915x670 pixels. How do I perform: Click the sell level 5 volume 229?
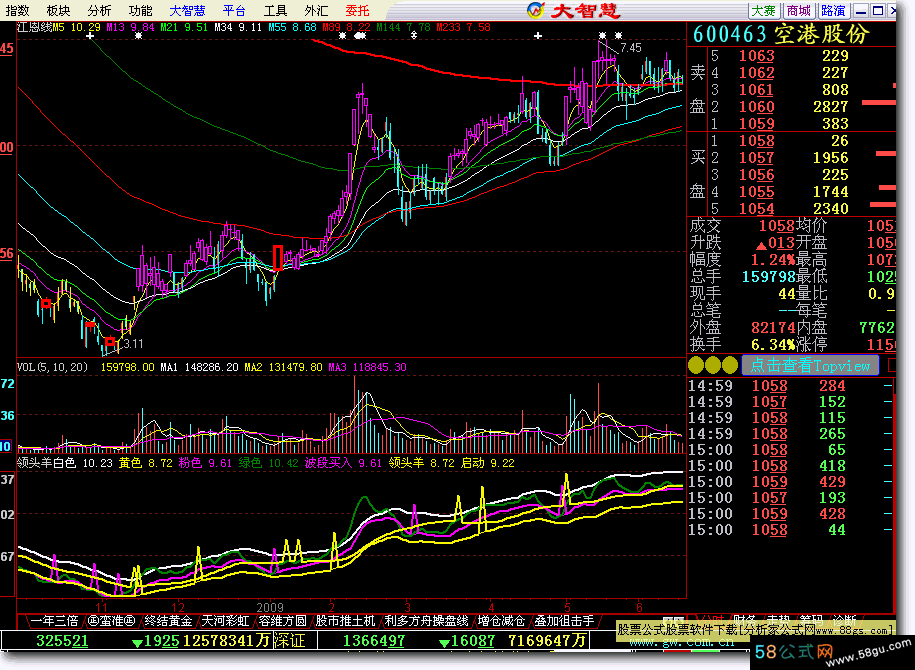tap(834, 56)
